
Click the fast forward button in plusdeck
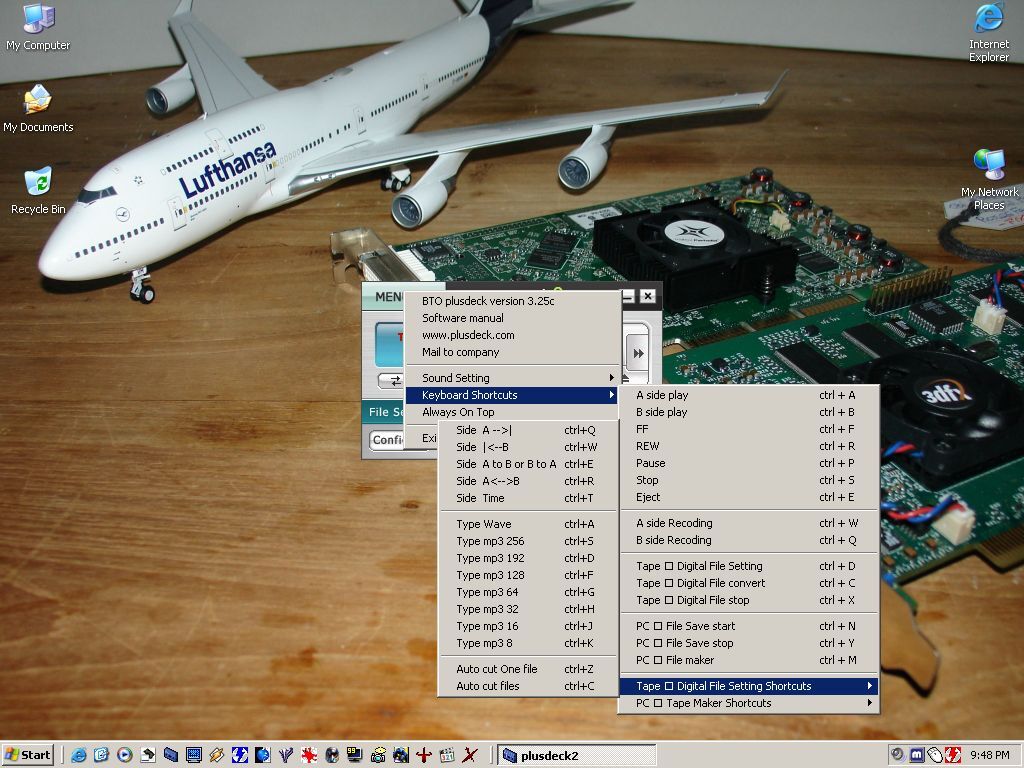click(638, 353)
